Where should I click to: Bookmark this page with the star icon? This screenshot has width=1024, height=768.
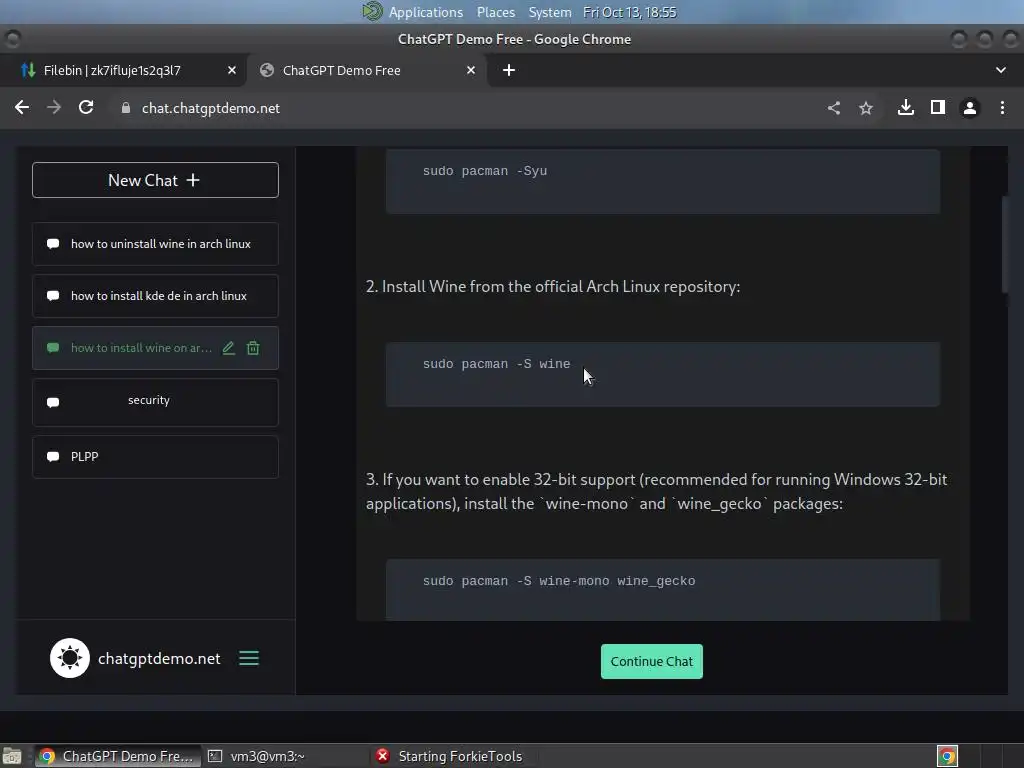point(866,108)
